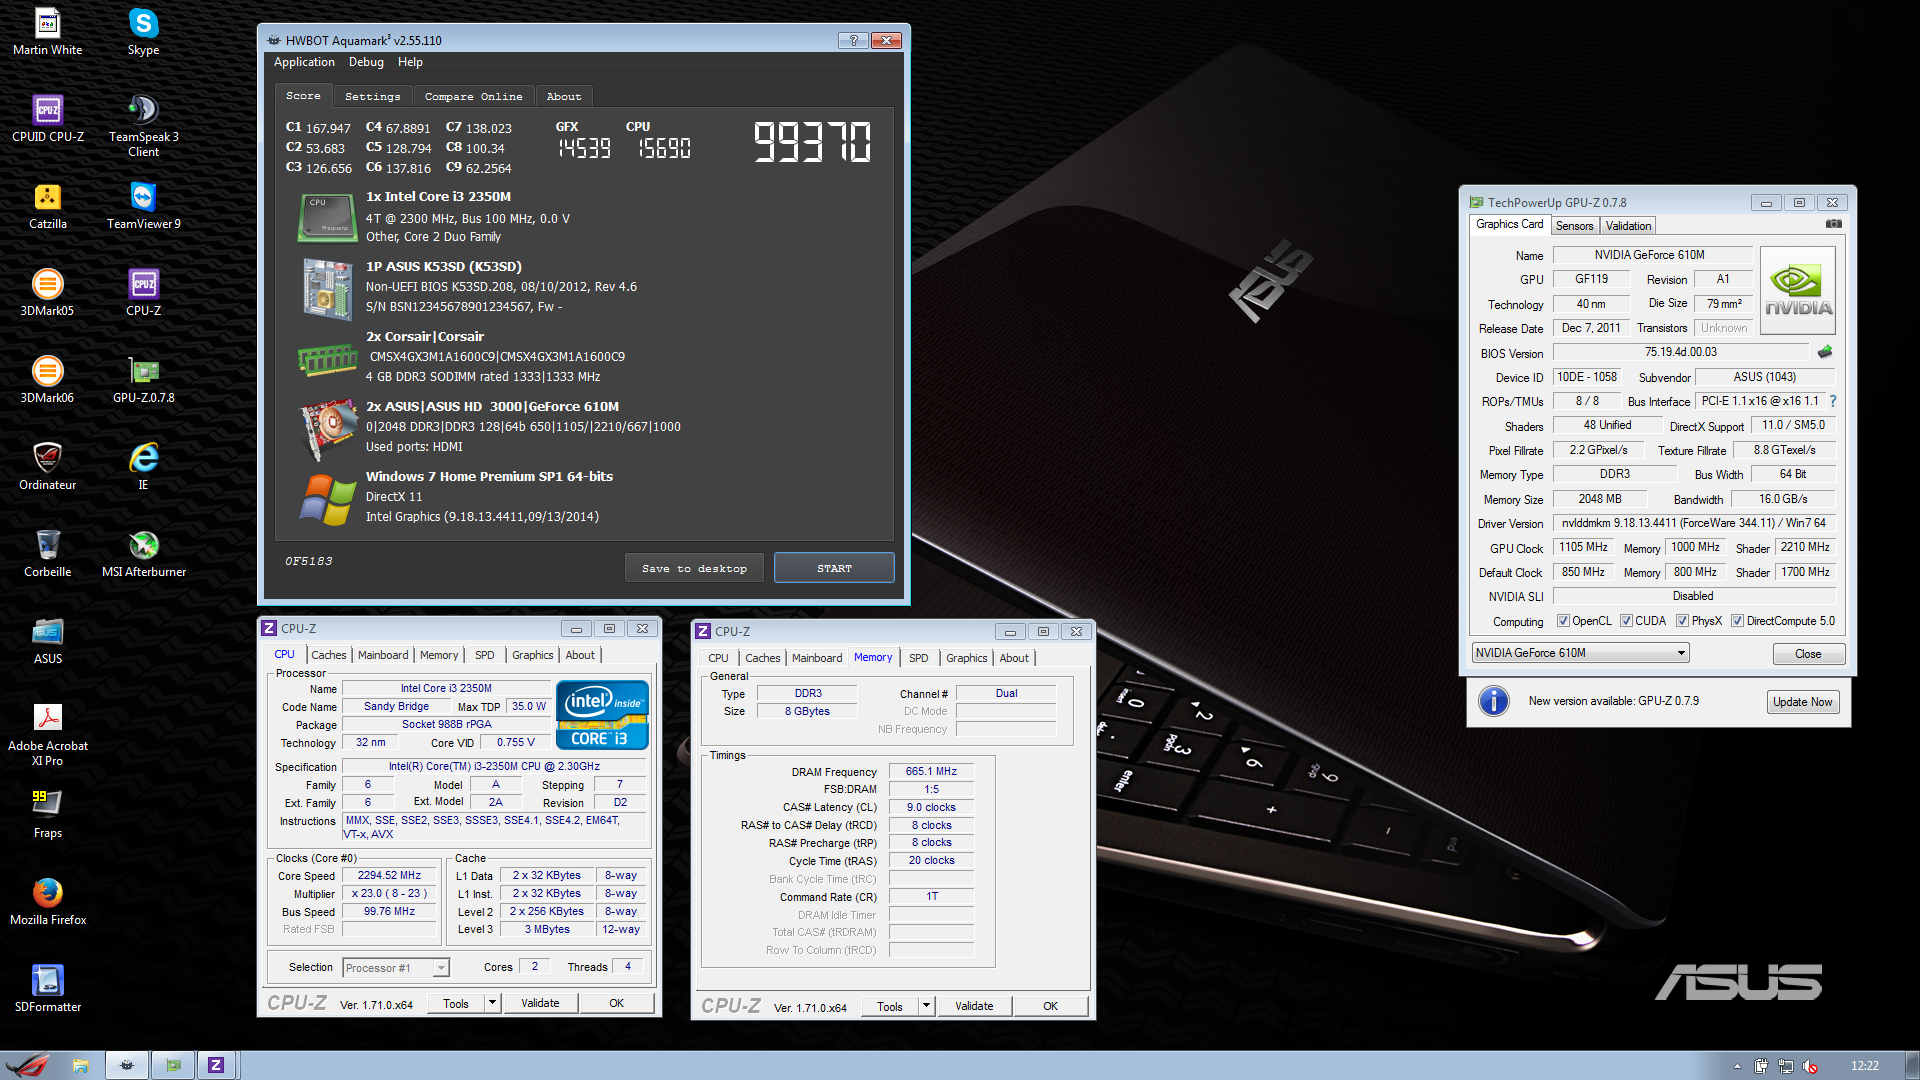
Task: Open the Debug menu in Aquamark
Action: coord(366,62)
